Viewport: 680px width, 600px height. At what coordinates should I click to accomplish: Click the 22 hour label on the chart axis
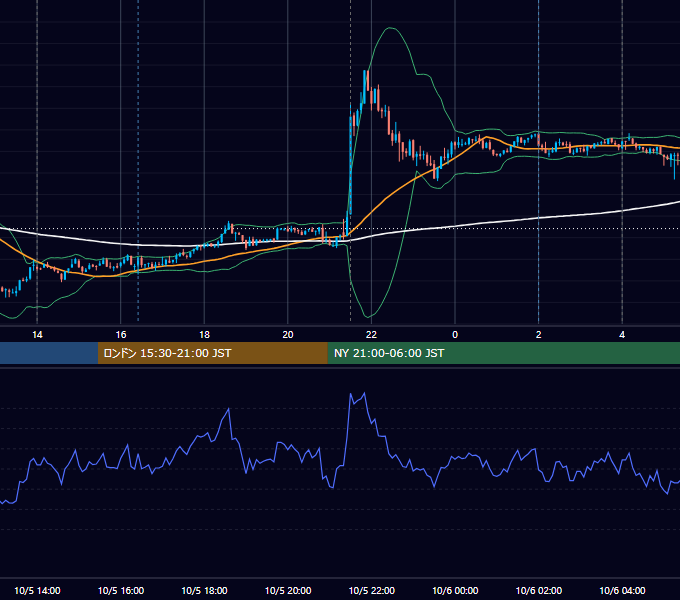[x=371, y=335]
